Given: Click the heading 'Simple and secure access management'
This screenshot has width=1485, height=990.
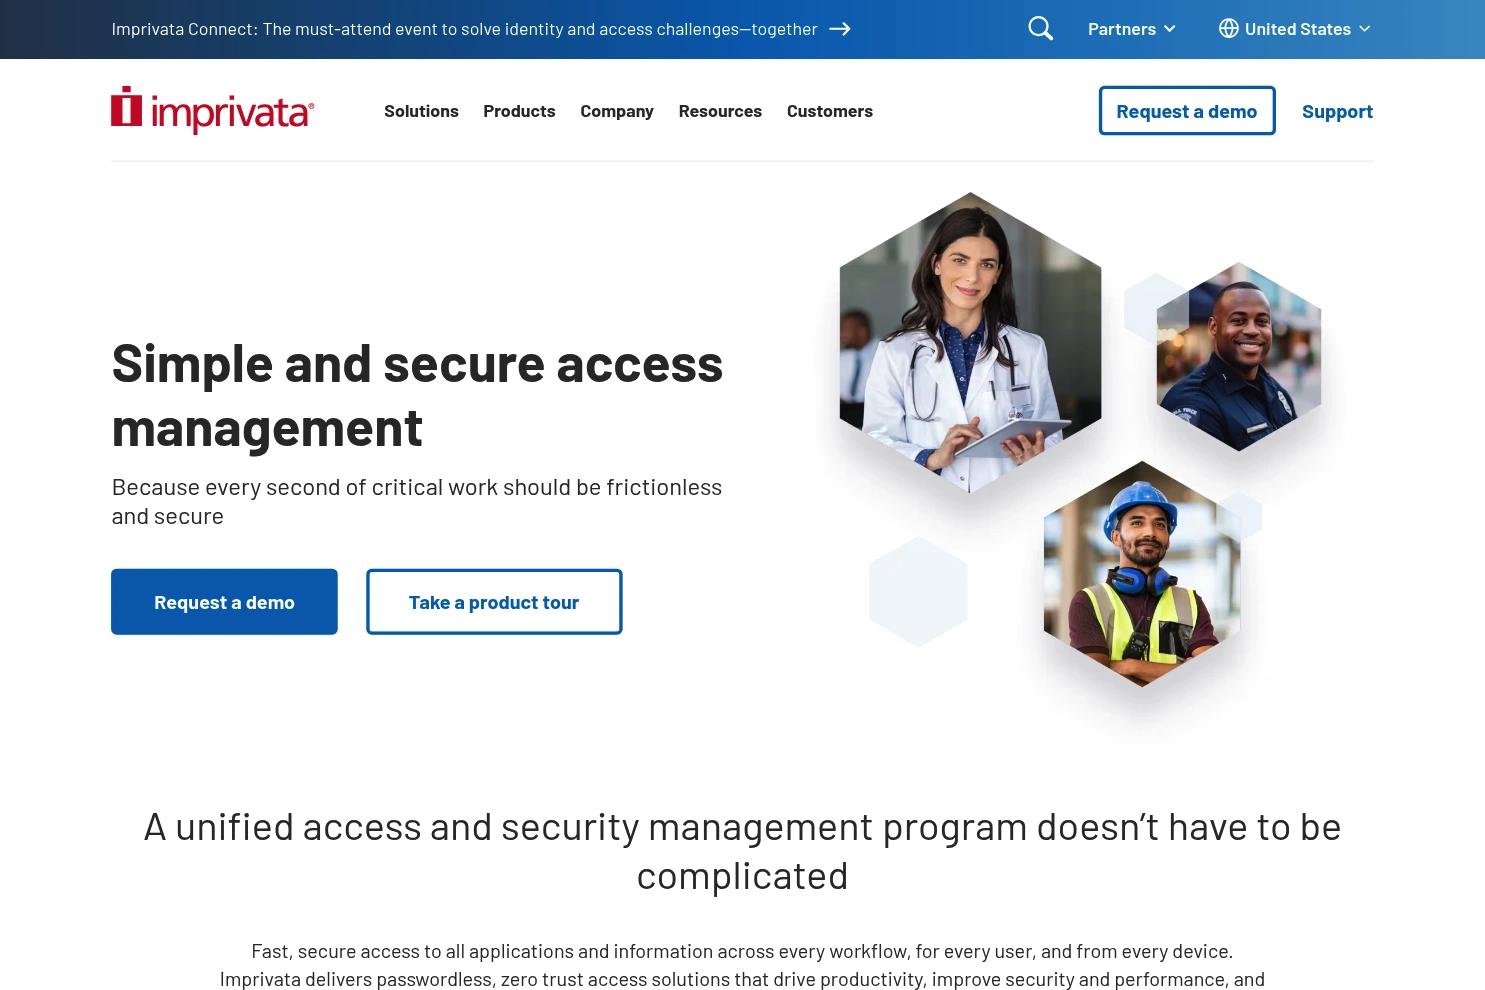Looking at the screenshot, I should coord(417,394).
